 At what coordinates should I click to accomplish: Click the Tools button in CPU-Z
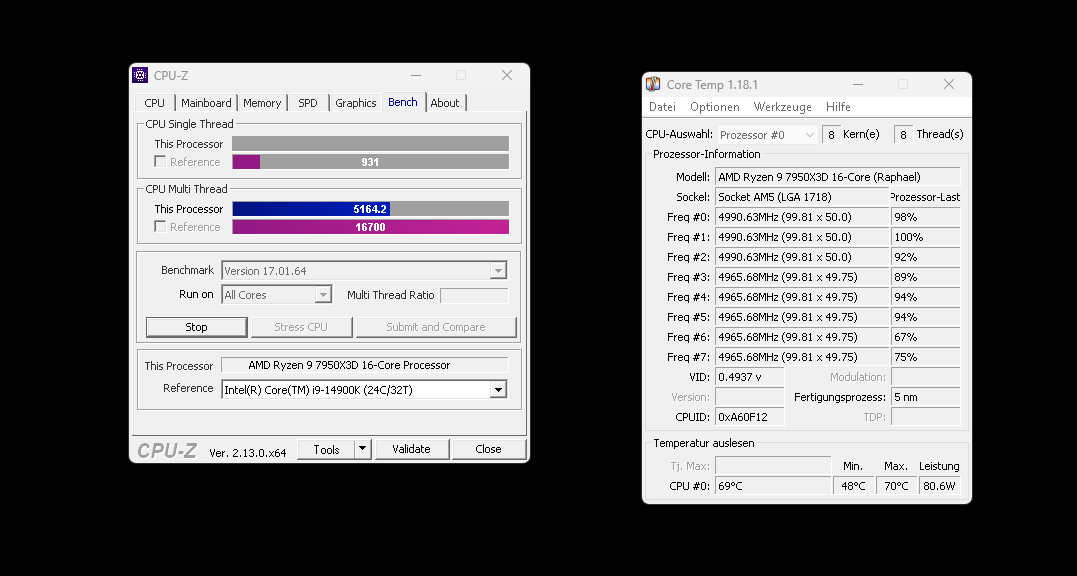326,449
